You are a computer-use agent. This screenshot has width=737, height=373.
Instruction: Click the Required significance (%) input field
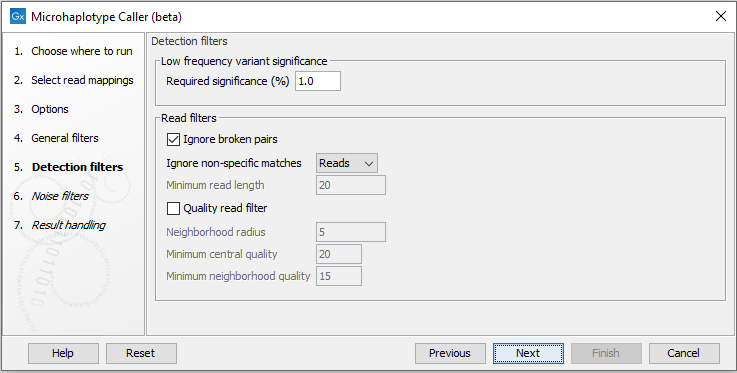click(318, 81)
